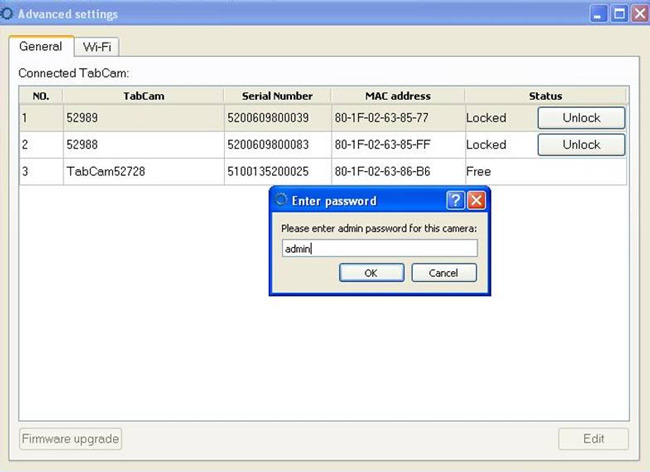The image size is (650, 472).
Task: Click Locked status in row 52988
Action: (486, 145)
